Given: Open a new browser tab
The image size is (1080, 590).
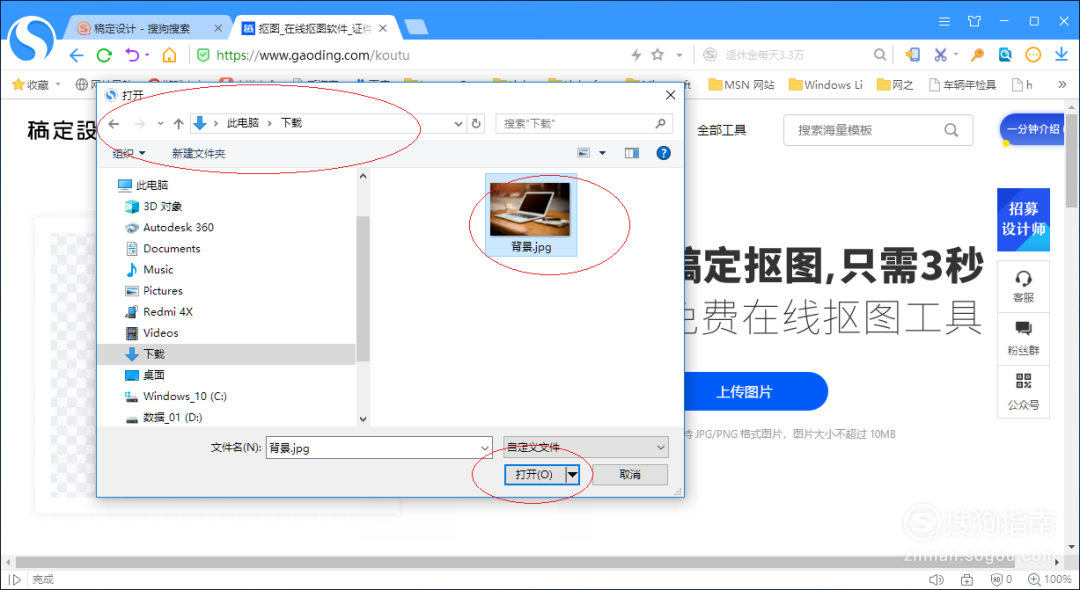Looking at the screenshot, I should (416, 28).
